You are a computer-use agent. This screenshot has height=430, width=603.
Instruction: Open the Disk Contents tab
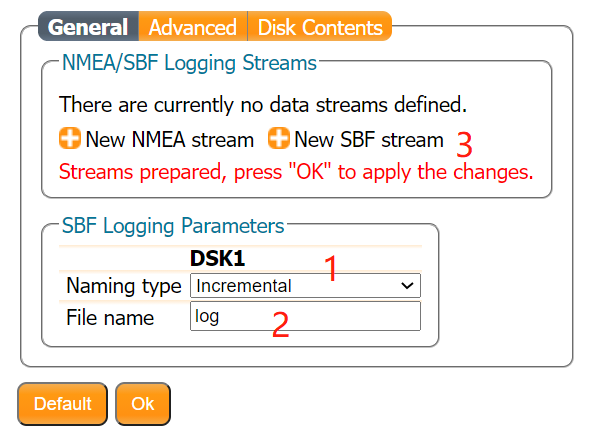point(320,27)
